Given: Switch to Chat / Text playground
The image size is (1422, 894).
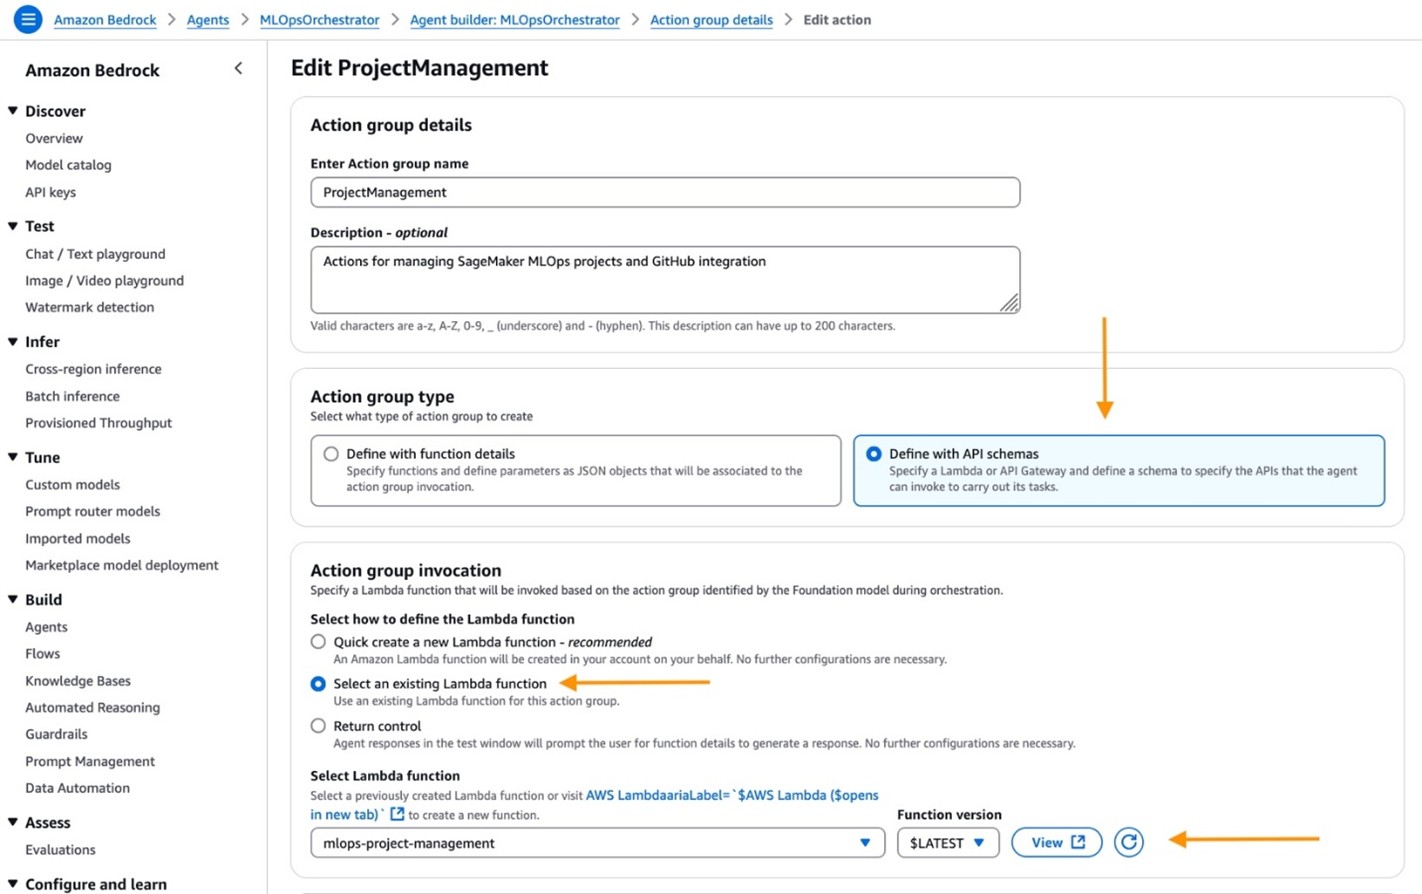Looking at the screenshot, I should (94, 253).
